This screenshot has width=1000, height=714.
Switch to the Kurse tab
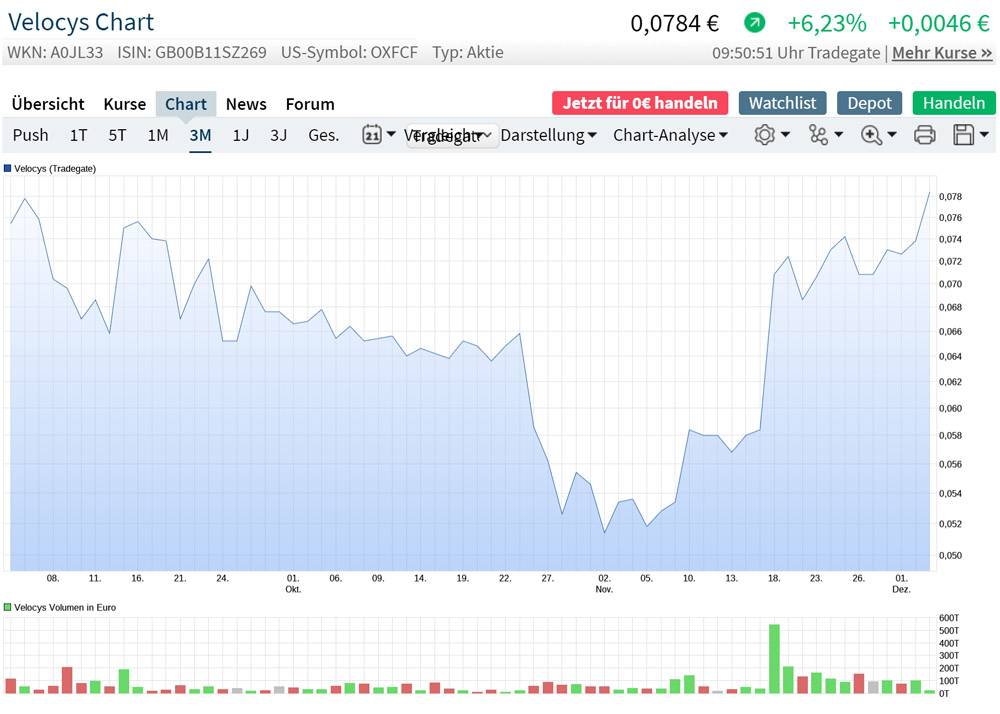click(124, 104)
